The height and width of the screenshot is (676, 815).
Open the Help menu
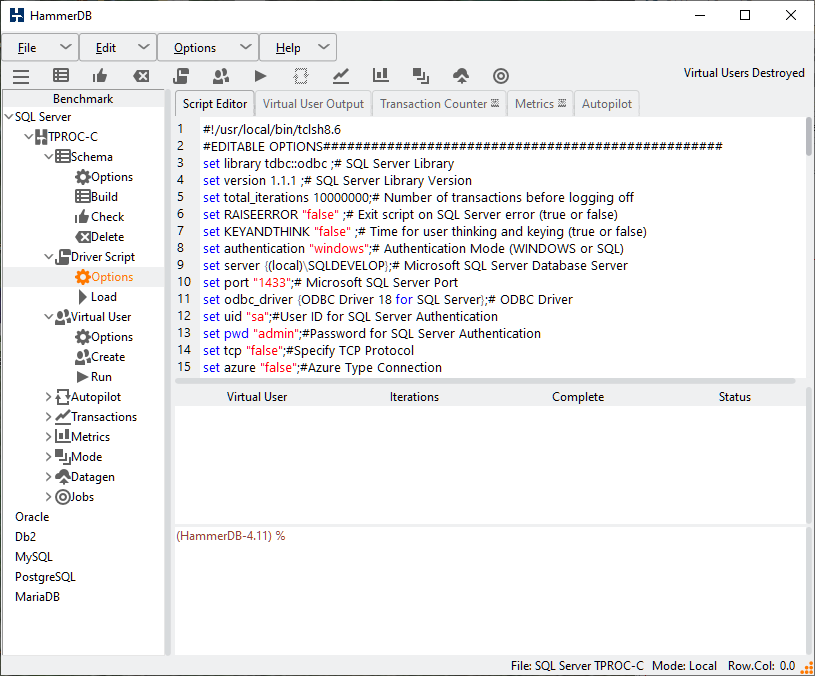[x=298, y=48]
